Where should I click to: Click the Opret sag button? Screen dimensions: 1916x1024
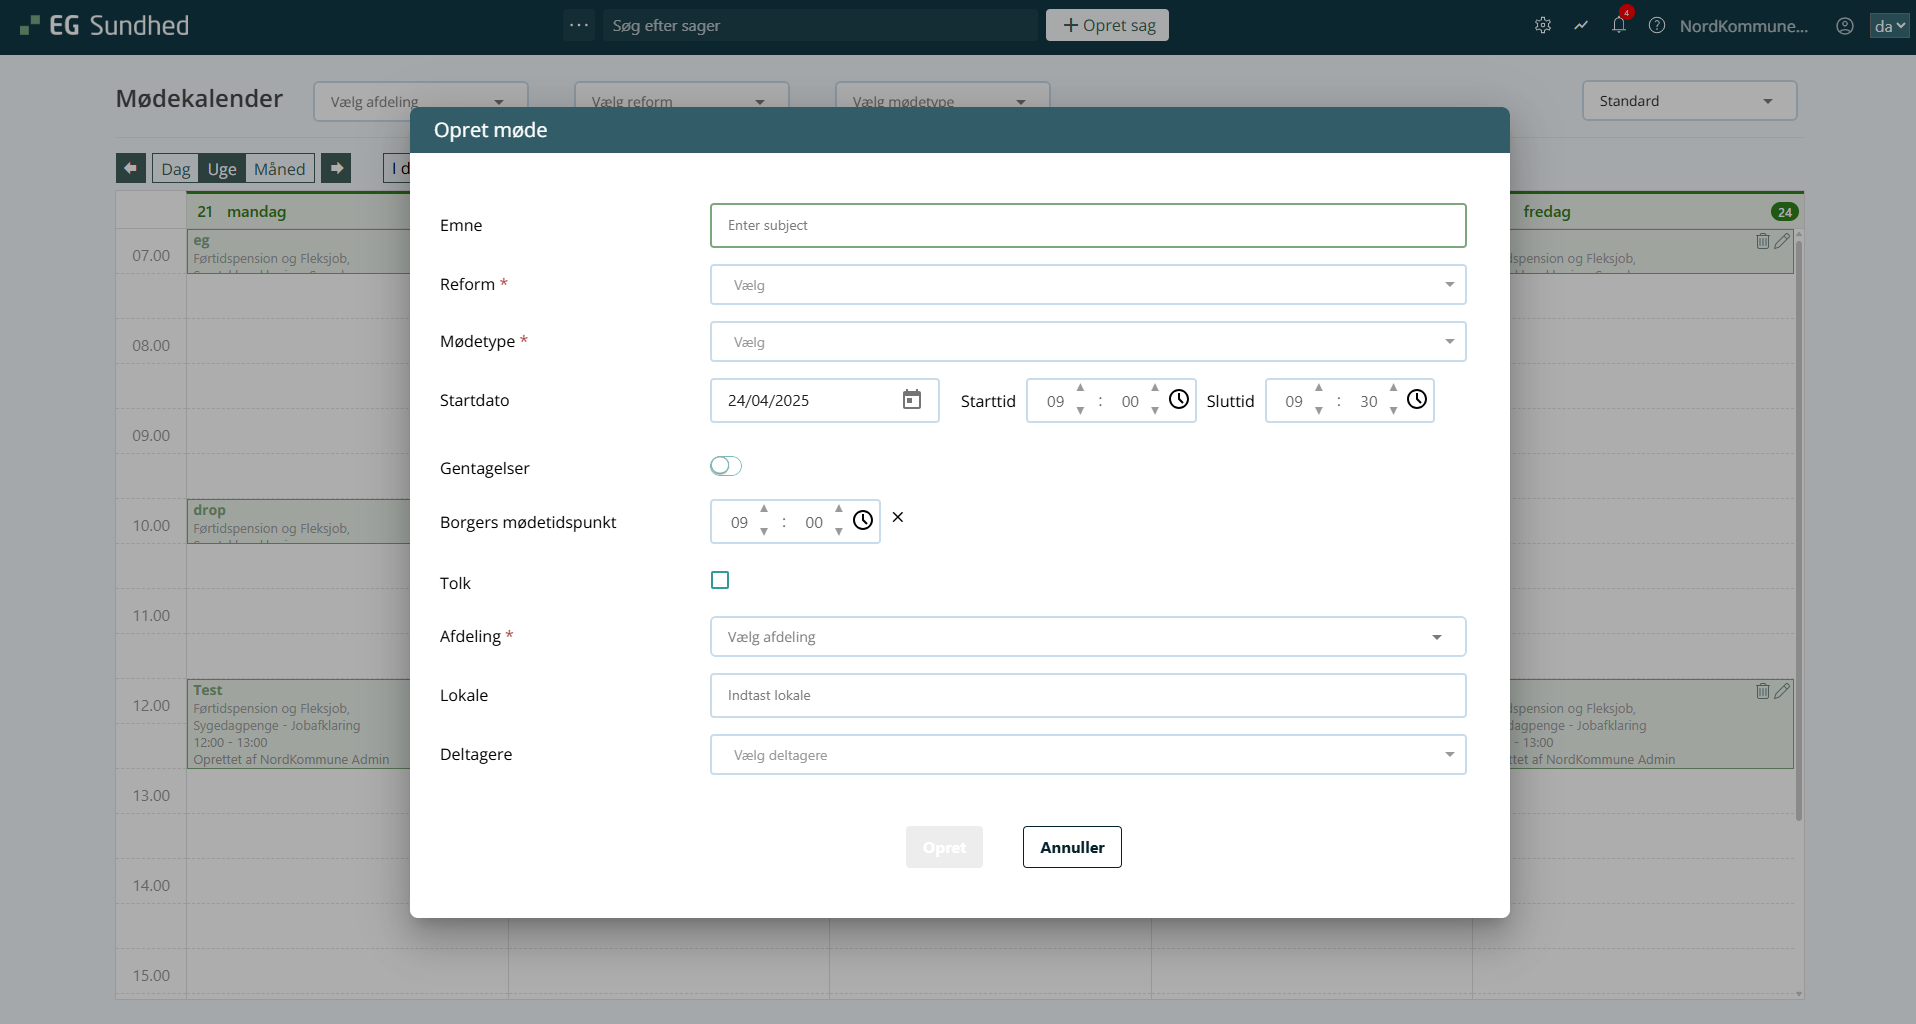(1107, 26)
